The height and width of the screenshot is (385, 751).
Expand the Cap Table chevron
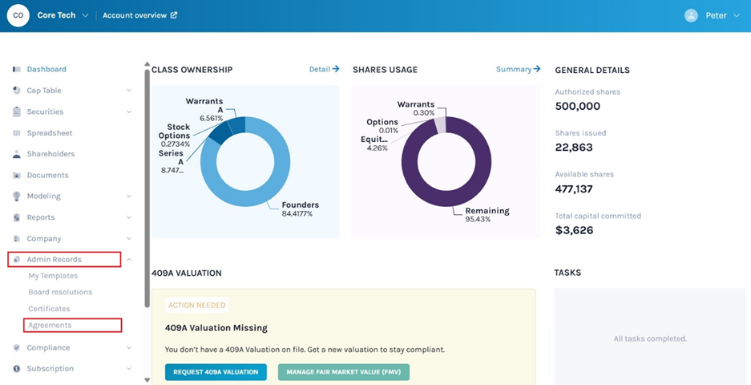pos(129,91)
